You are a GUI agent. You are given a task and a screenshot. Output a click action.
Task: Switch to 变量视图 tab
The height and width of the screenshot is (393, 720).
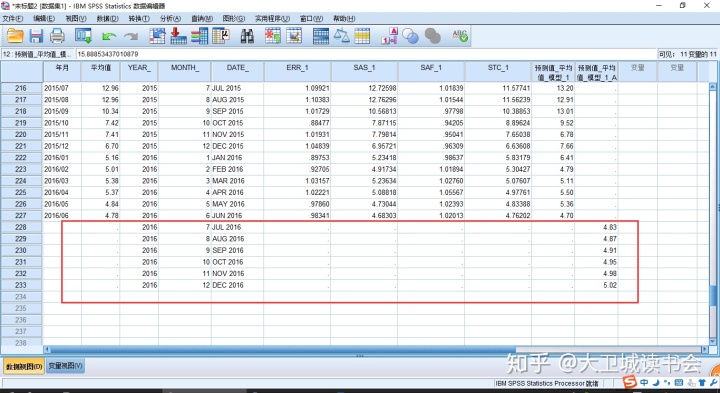click(65, 366)
